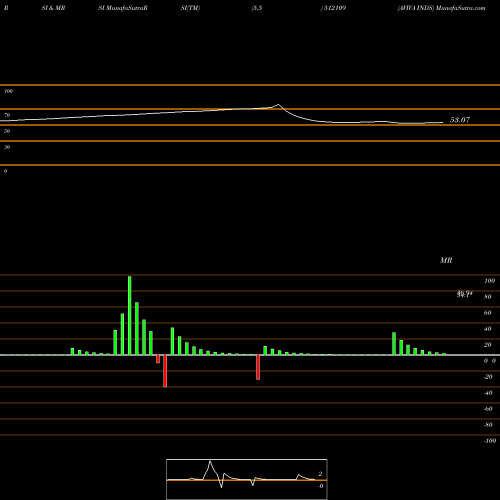This screenshot has width=500, height=500.
Task: Click the tallest green histogram bar
Action: pyautogui.click(x=130, y=315)
